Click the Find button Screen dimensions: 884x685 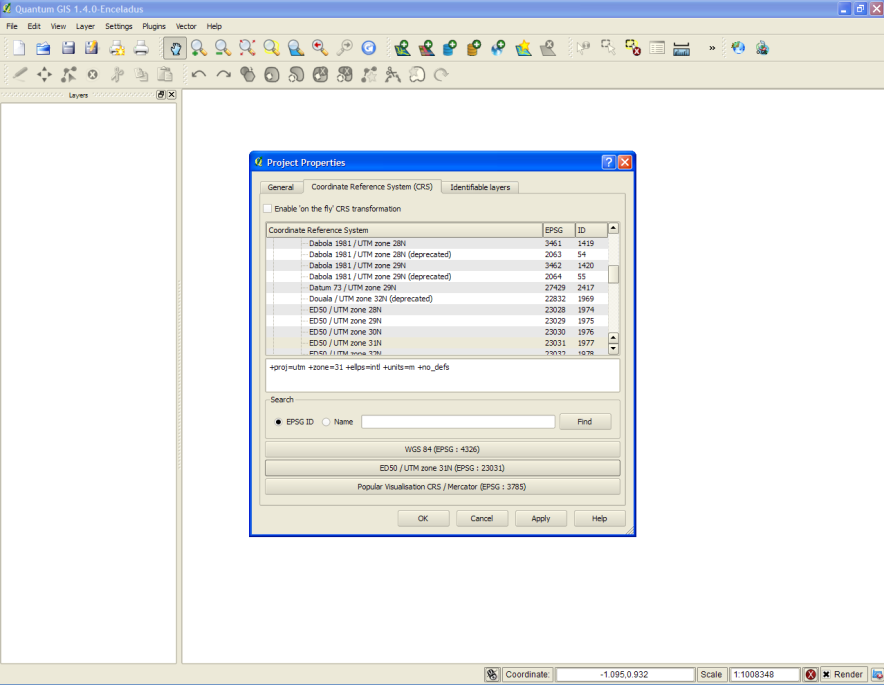[585, 422]
